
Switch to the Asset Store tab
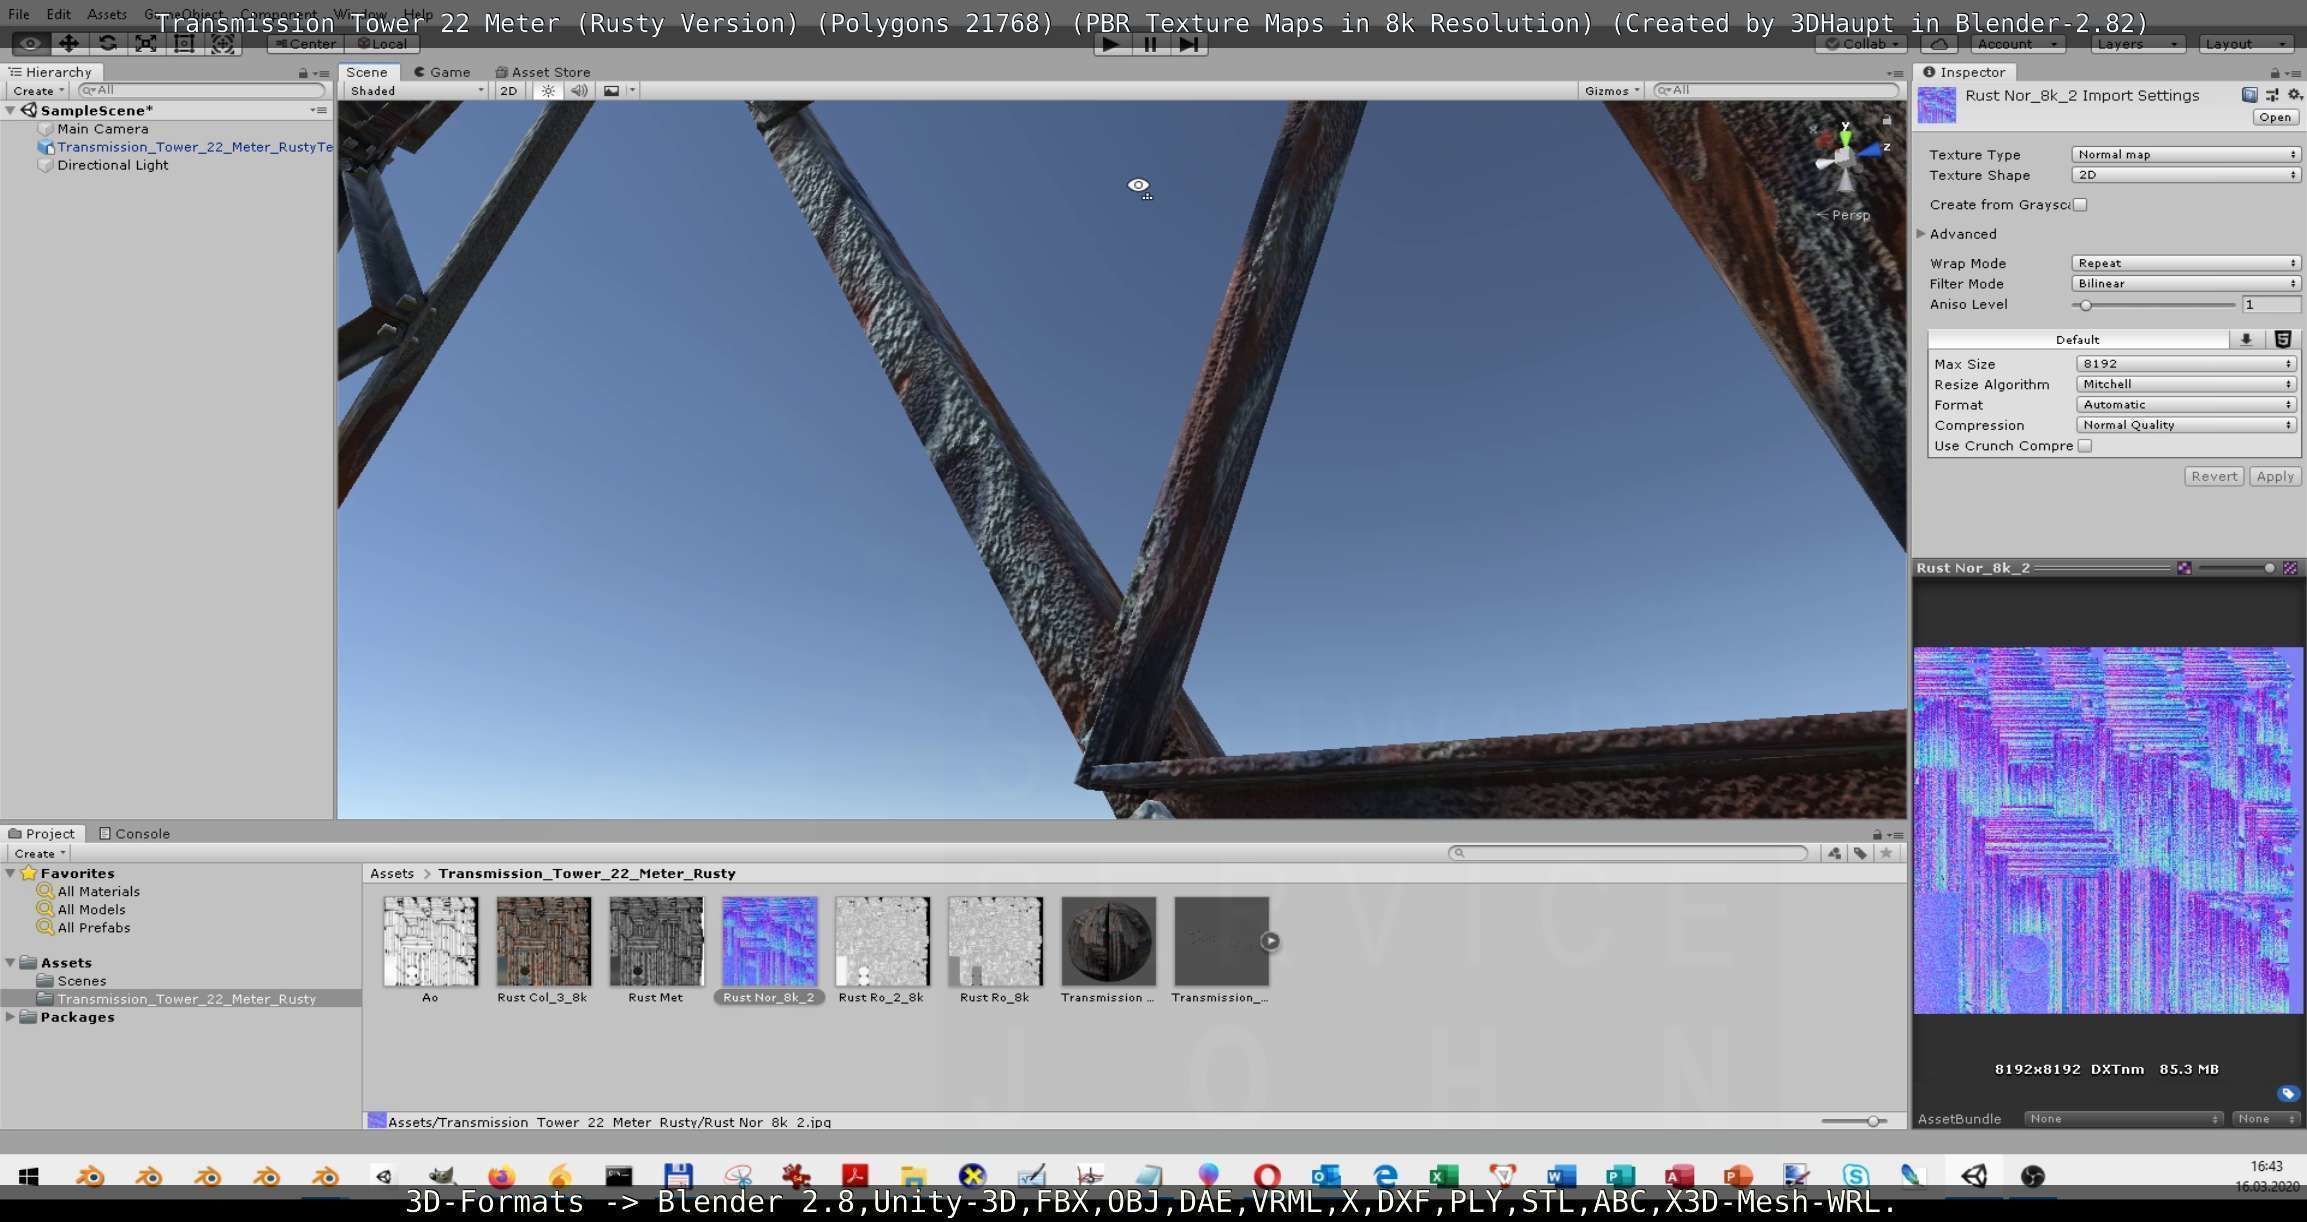pos(543,73)
